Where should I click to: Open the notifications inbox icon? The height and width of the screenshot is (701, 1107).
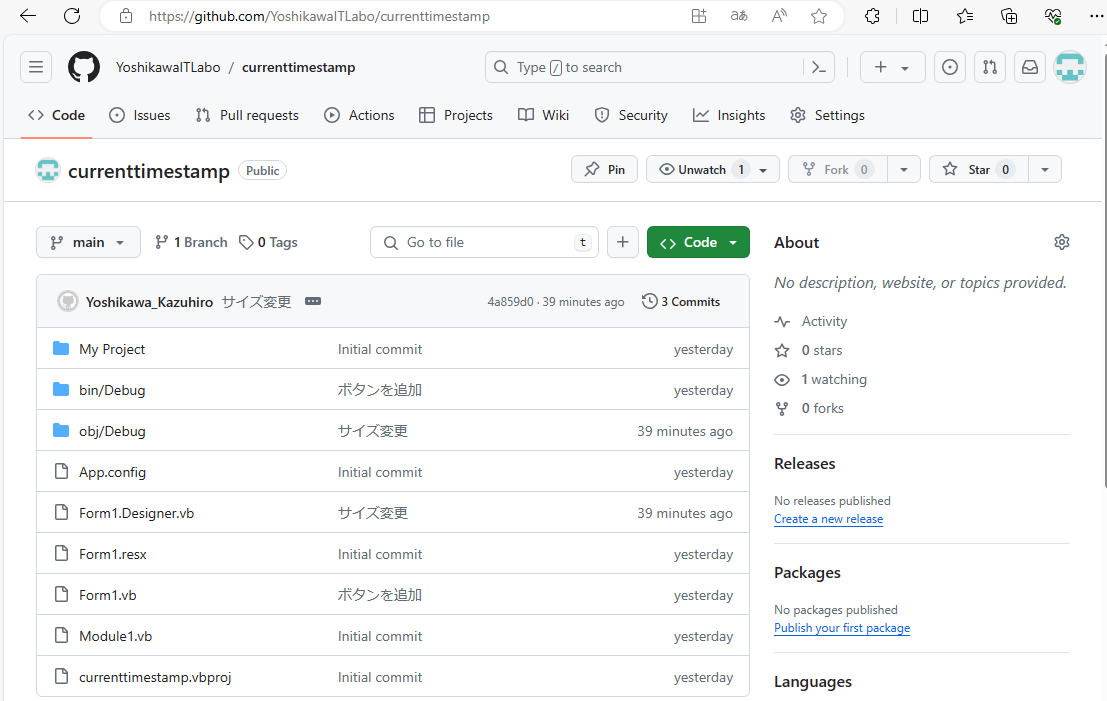(1029, 67)
